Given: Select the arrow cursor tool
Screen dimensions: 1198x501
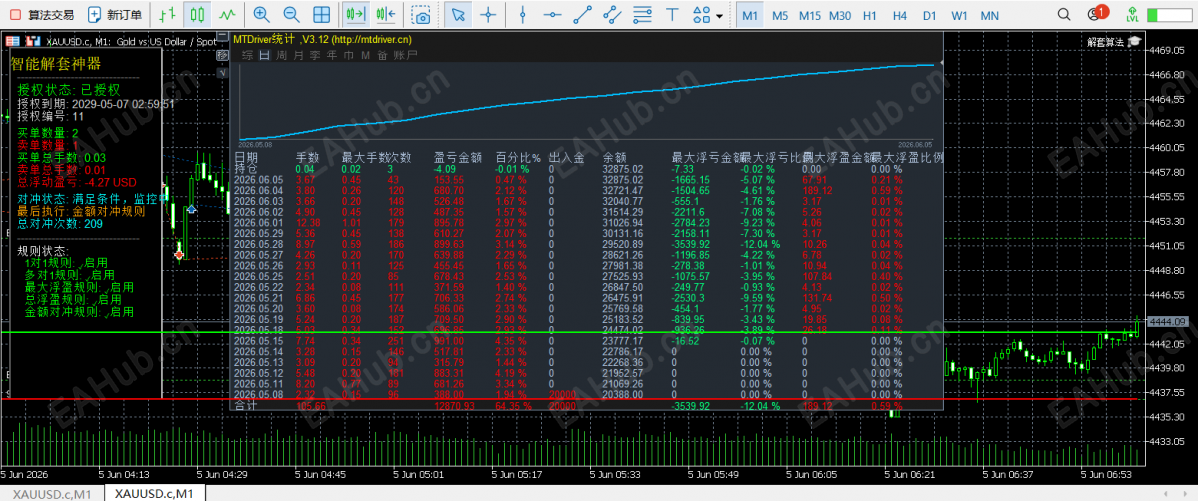Looking at the screenshot, I should (x=458, y=15).
